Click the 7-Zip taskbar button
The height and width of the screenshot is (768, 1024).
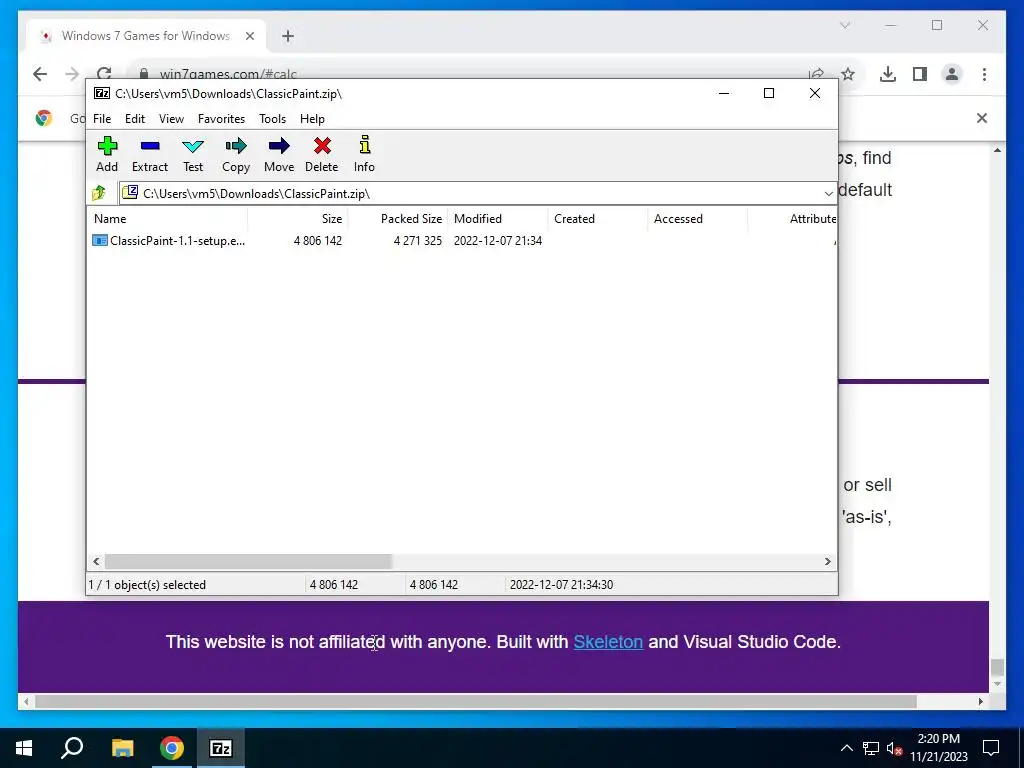[220, 748]
